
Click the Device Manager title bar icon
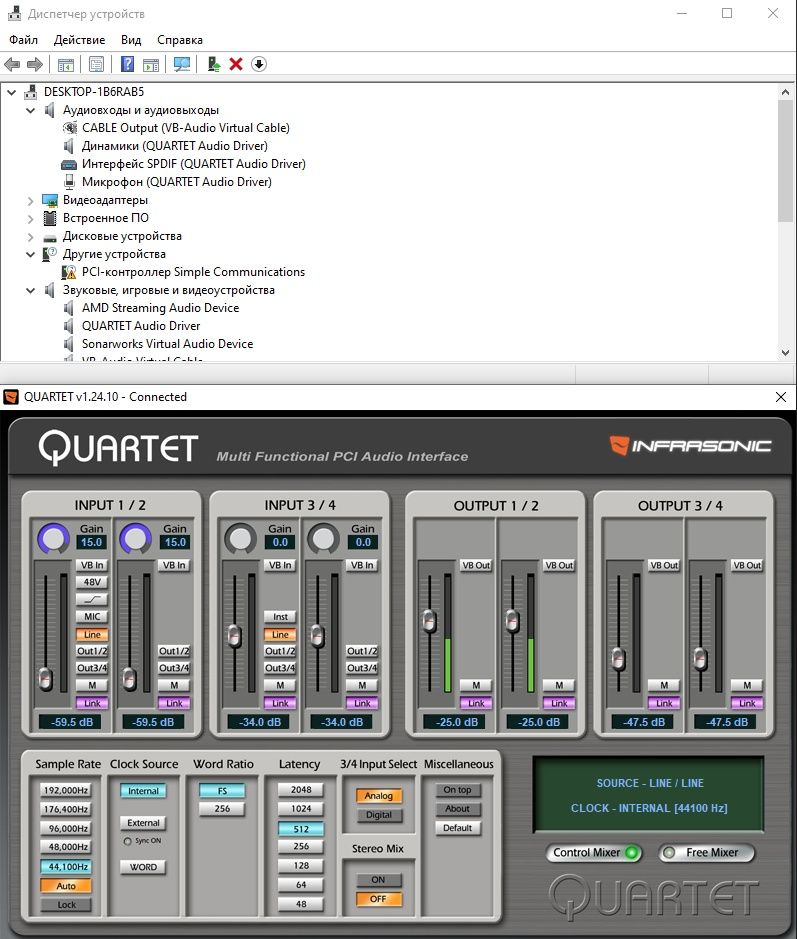[14, 13]
